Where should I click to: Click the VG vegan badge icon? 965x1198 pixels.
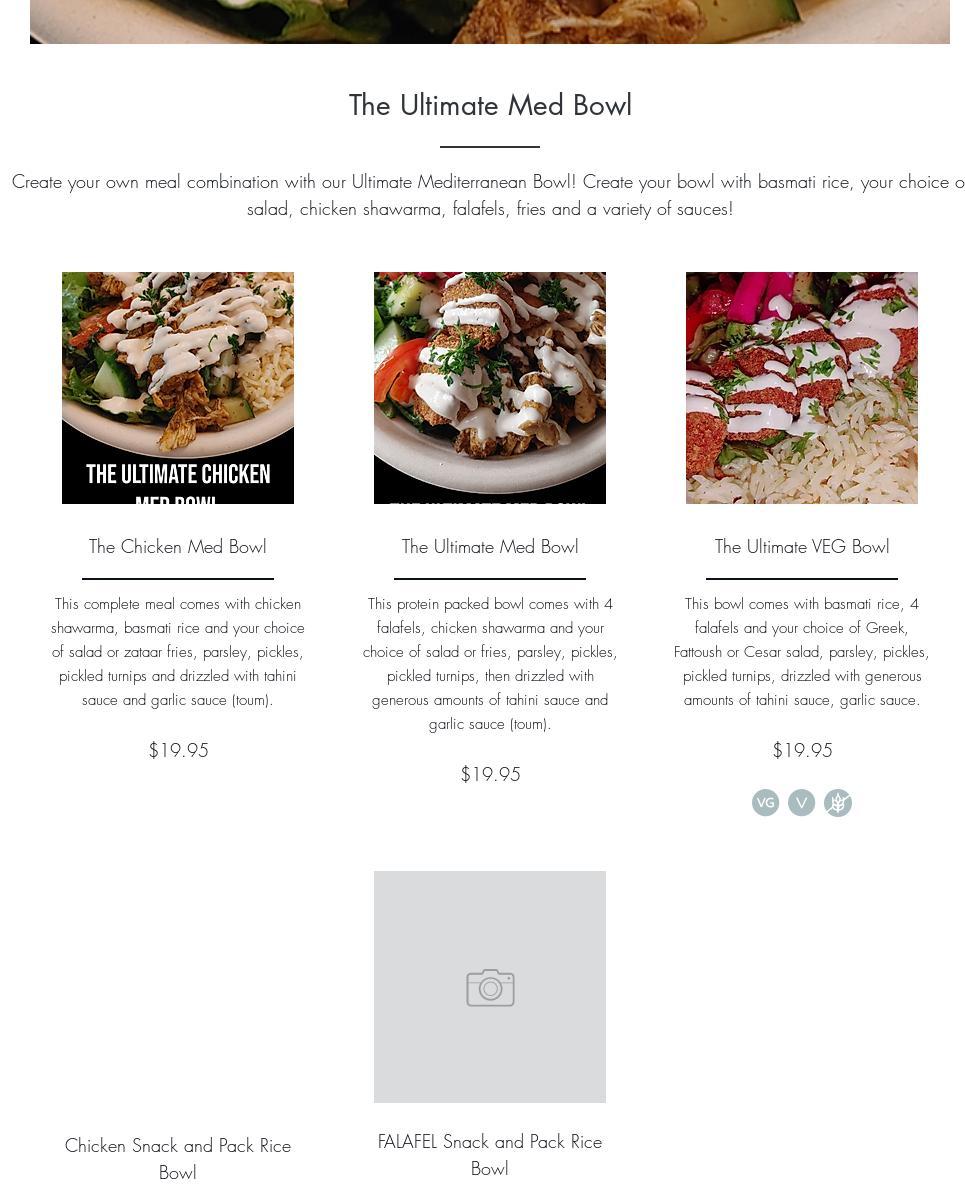pyautogui.click(x=765, y=802)
